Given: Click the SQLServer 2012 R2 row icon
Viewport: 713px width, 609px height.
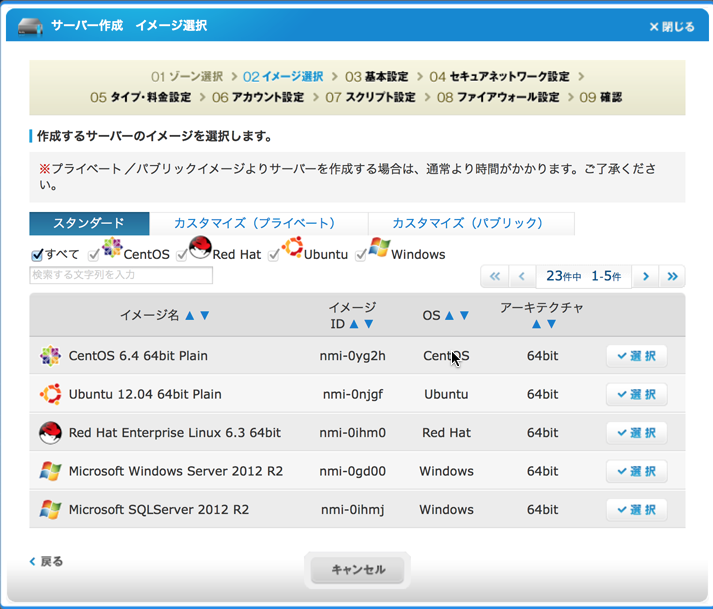Looking at the screenshot, I should [x=50, y=509].
